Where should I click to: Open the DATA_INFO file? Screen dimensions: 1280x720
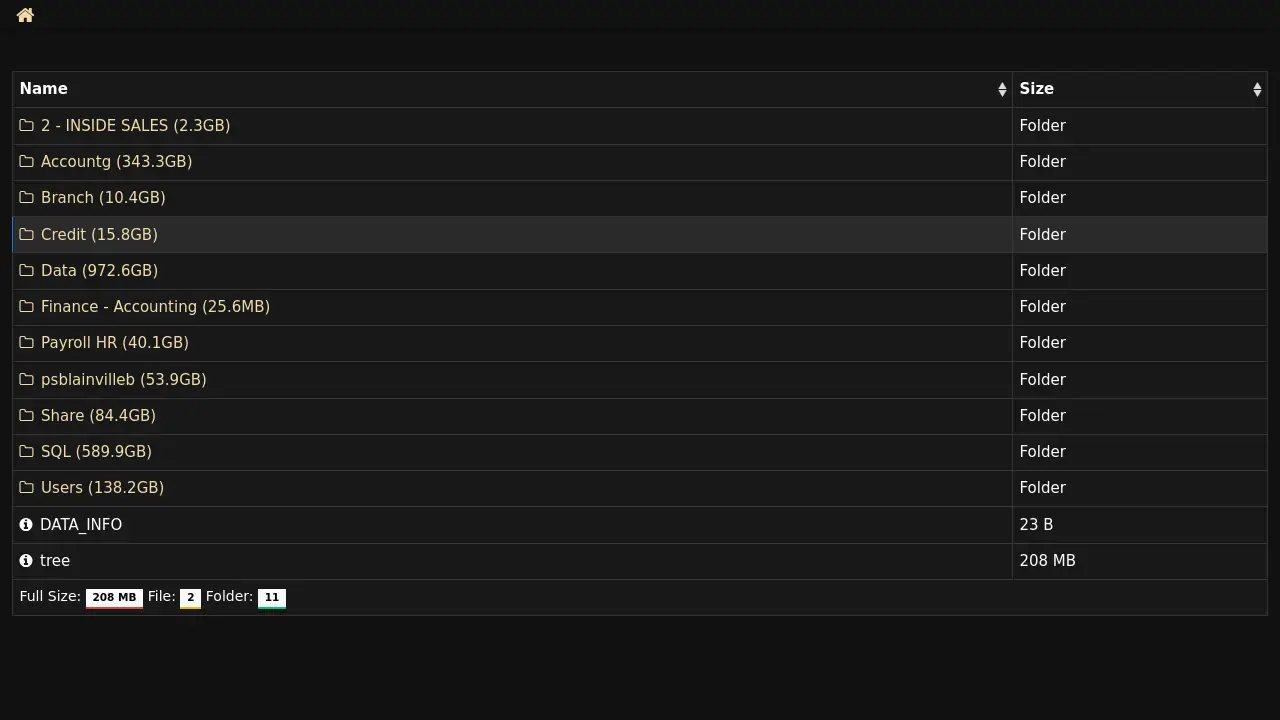tap(81, 525)
